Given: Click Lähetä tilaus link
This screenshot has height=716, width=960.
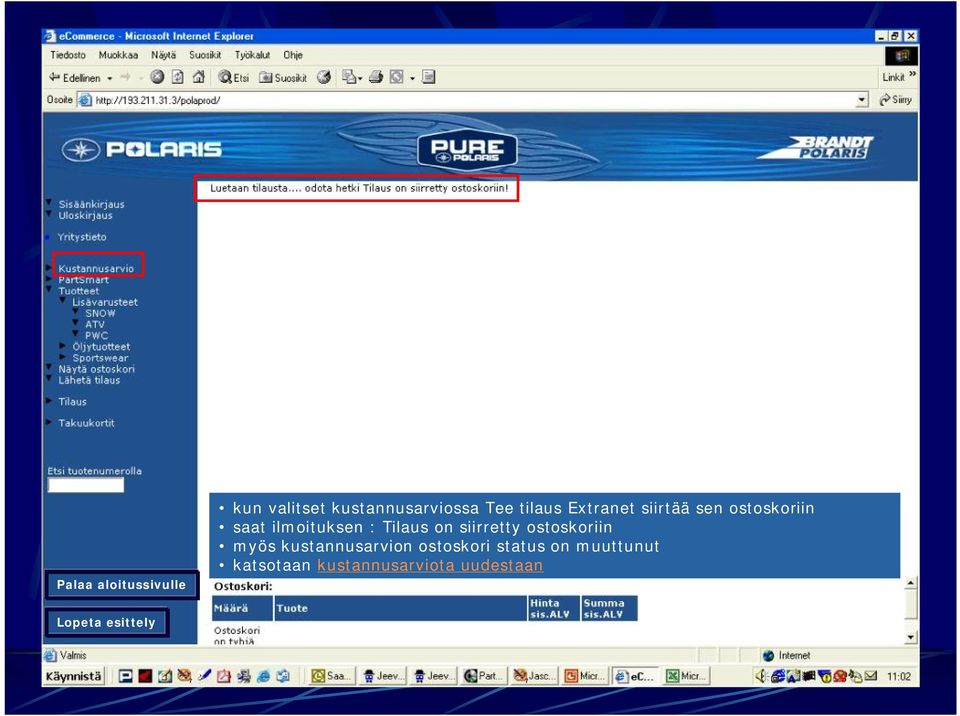Looking at the screenshot, I should point(89,380).
